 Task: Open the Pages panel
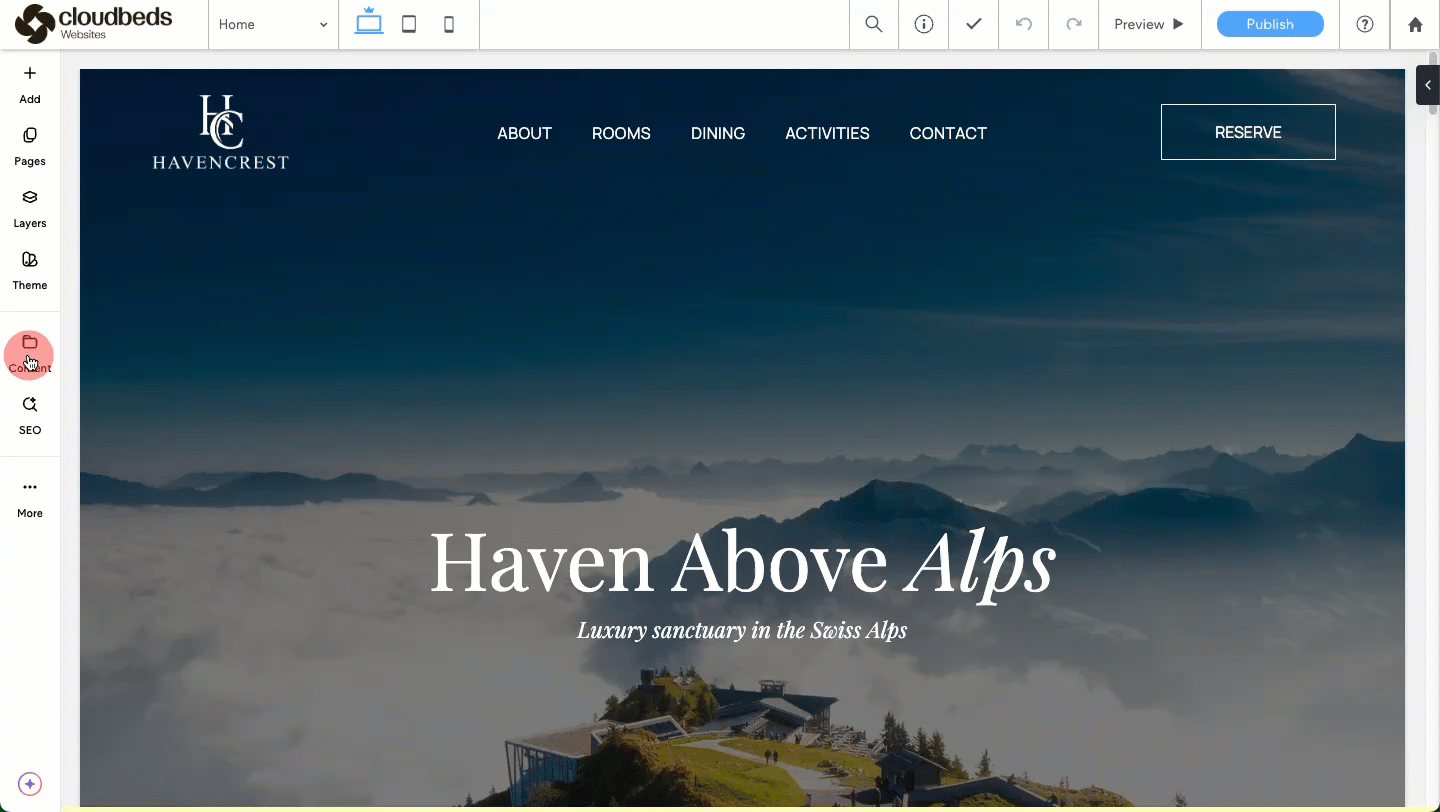click(30, 146)
